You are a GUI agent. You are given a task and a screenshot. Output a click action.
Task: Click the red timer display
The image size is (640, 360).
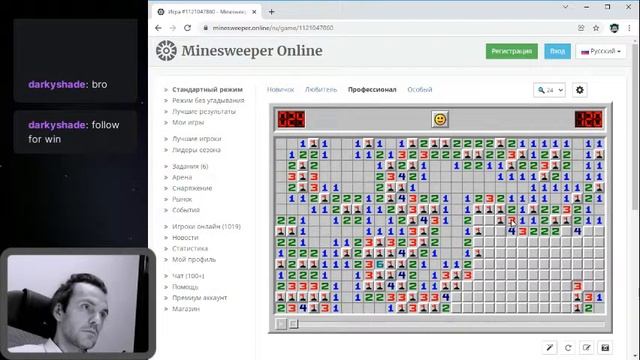[x=589, y=120]
